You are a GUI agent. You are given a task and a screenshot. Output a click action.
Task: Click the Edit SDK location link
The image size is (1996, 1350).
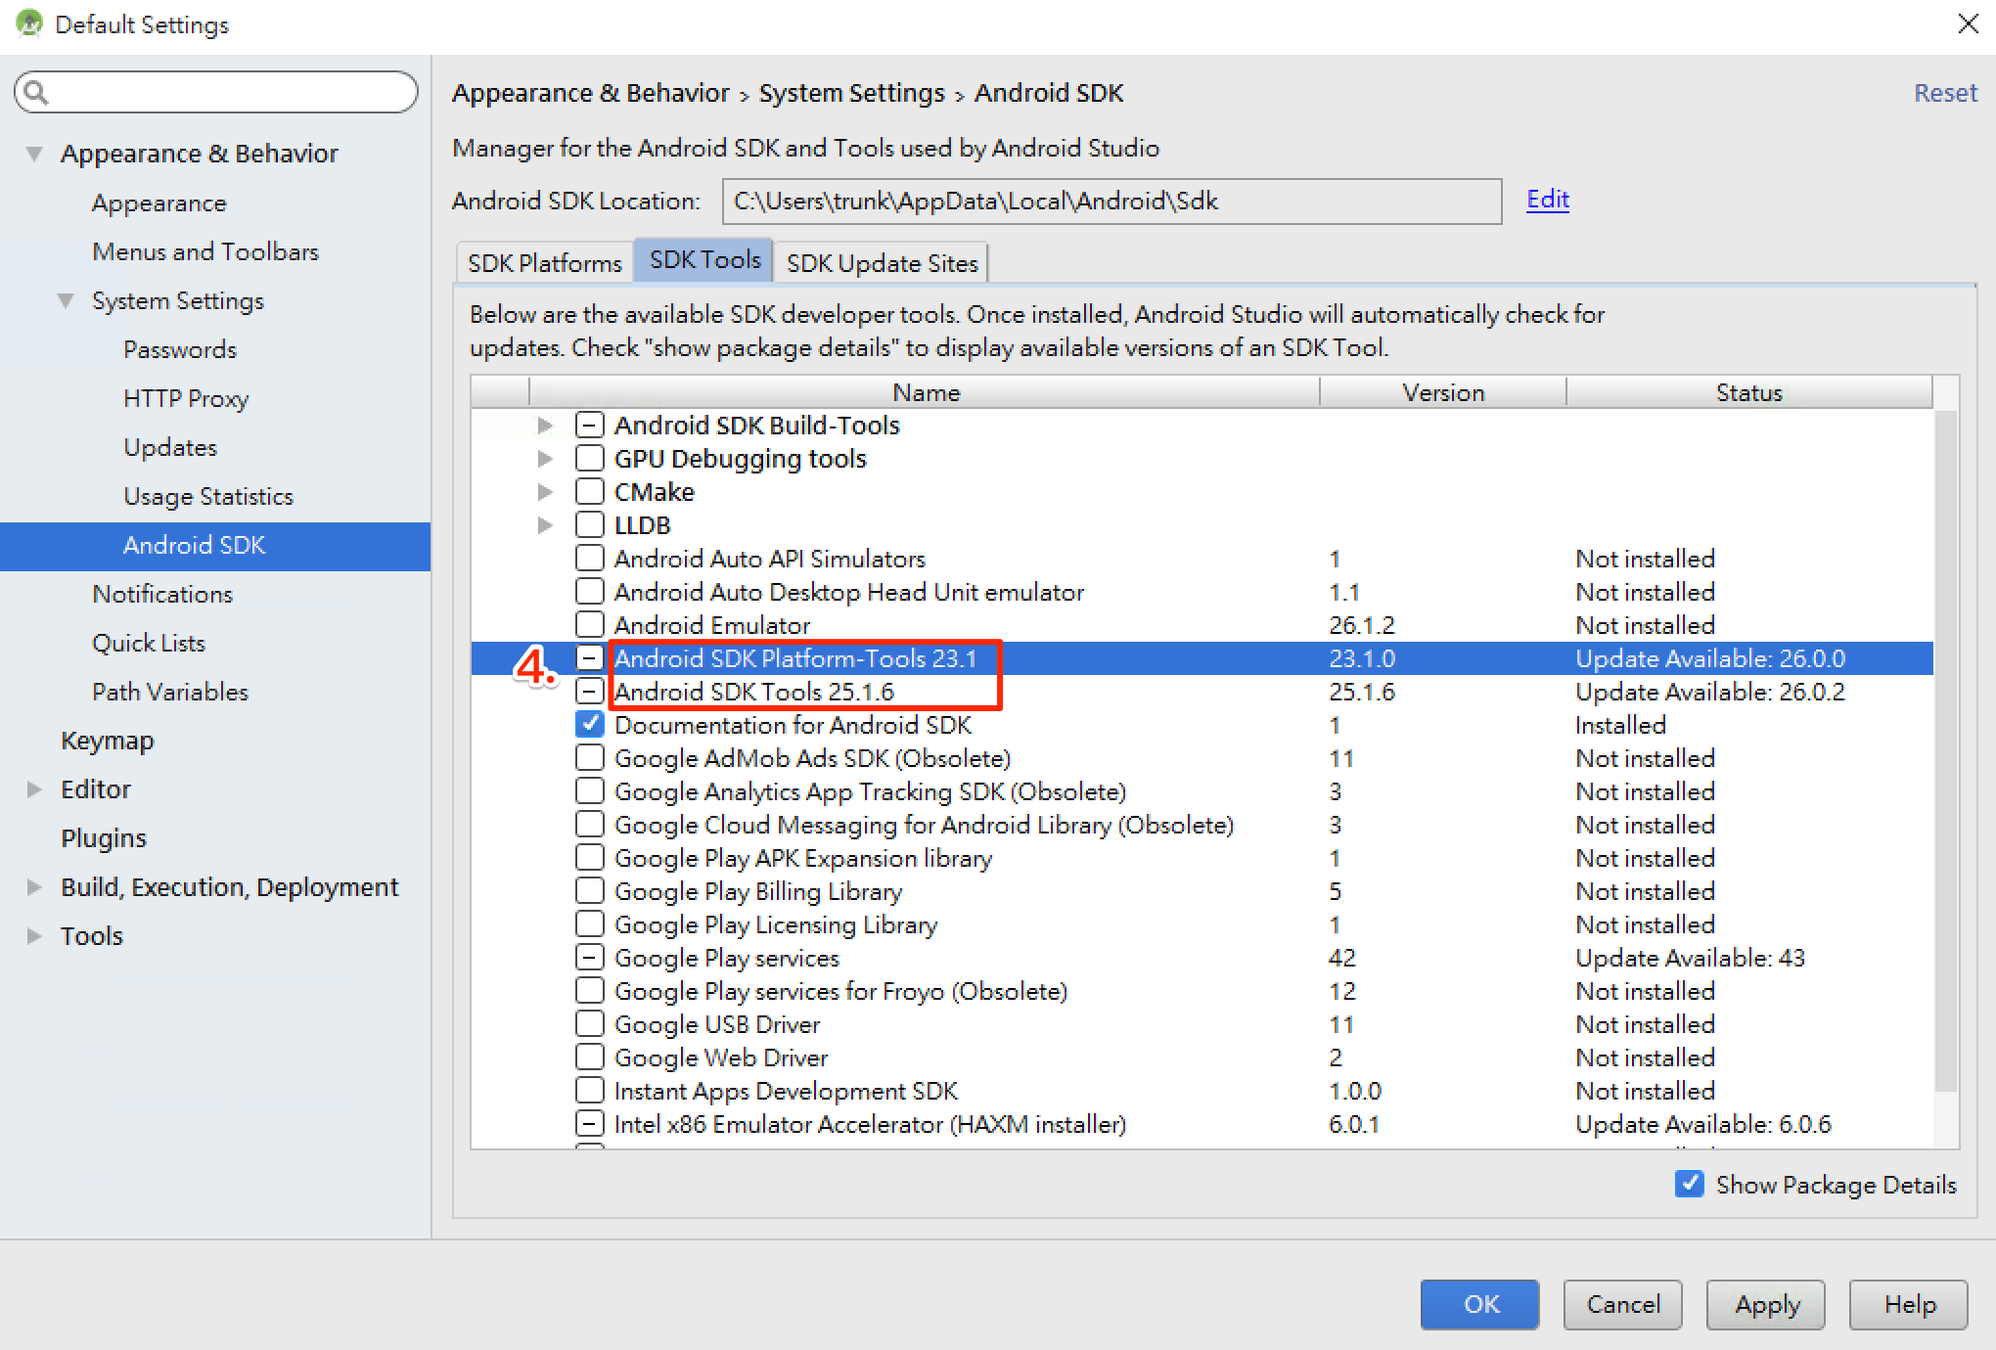pyautogui.click(x=1547, y=200)
